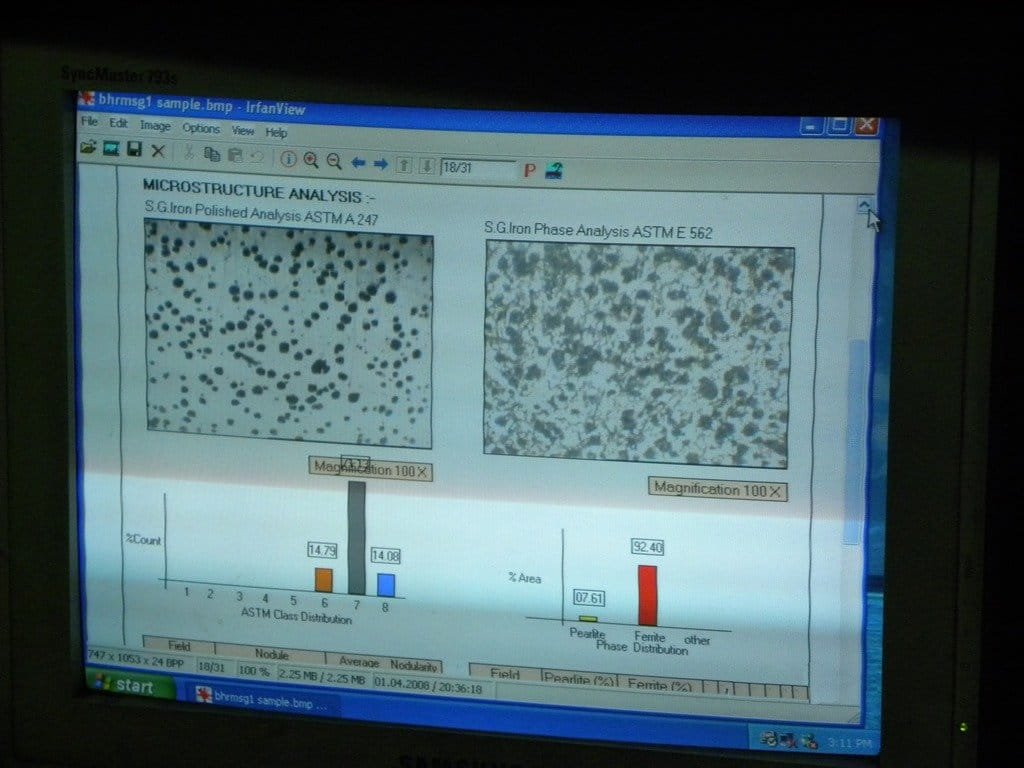The width and height of the screenshot is (1024, 768).
Task: Click the 14.08 value label
Action: click(x=385, y=556)
